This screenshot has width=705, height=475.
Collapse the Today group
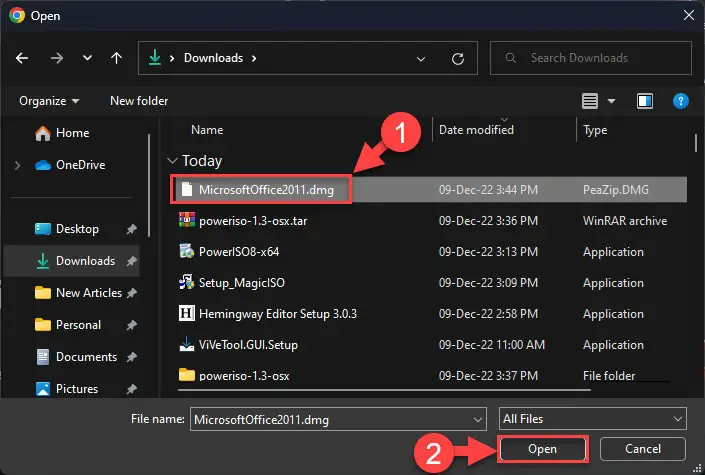[172, 161]
